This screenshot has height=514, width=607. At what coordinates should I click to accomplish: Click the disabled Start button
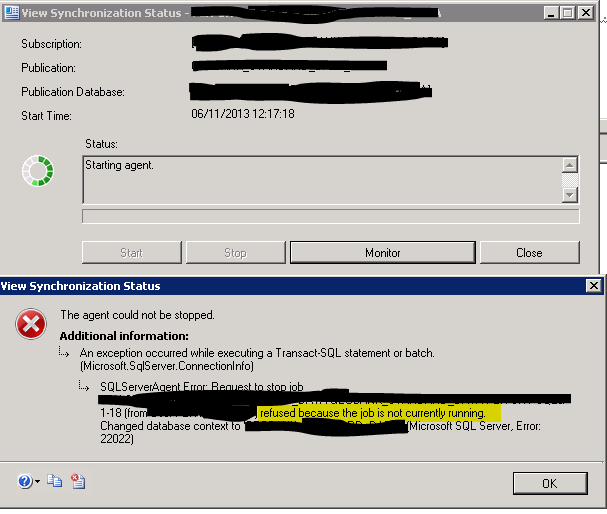point(132,253)
